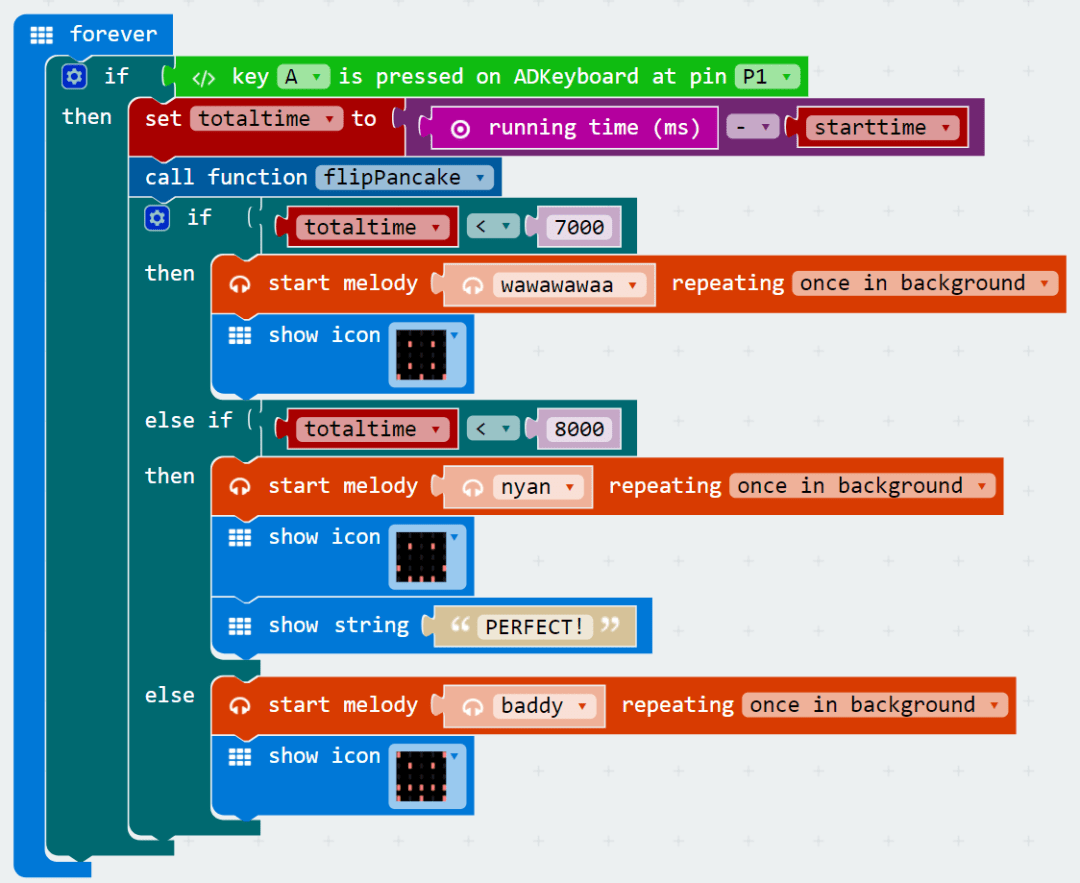Click the grid icon on the show string block
The width and height of the screenshot is (1080, 883).
pyautogui.click(x=240, y=626)
